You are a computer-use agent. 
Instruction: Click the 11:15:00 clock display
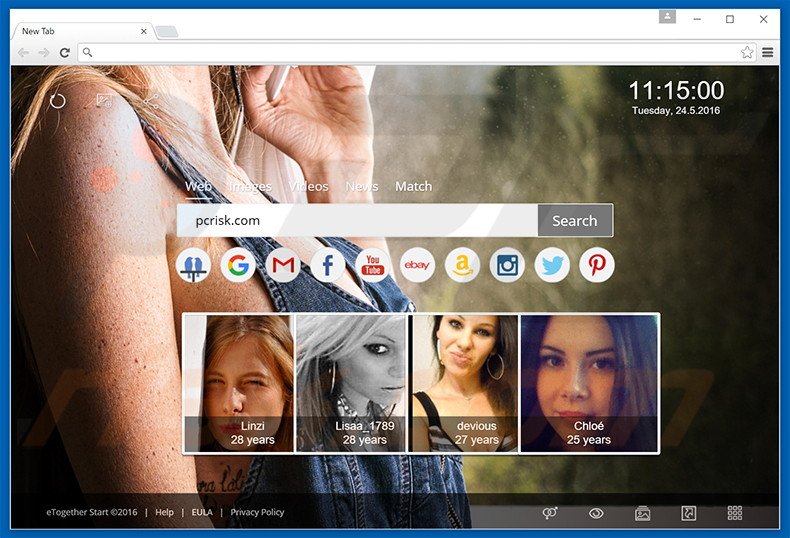[x=676, y=91]
